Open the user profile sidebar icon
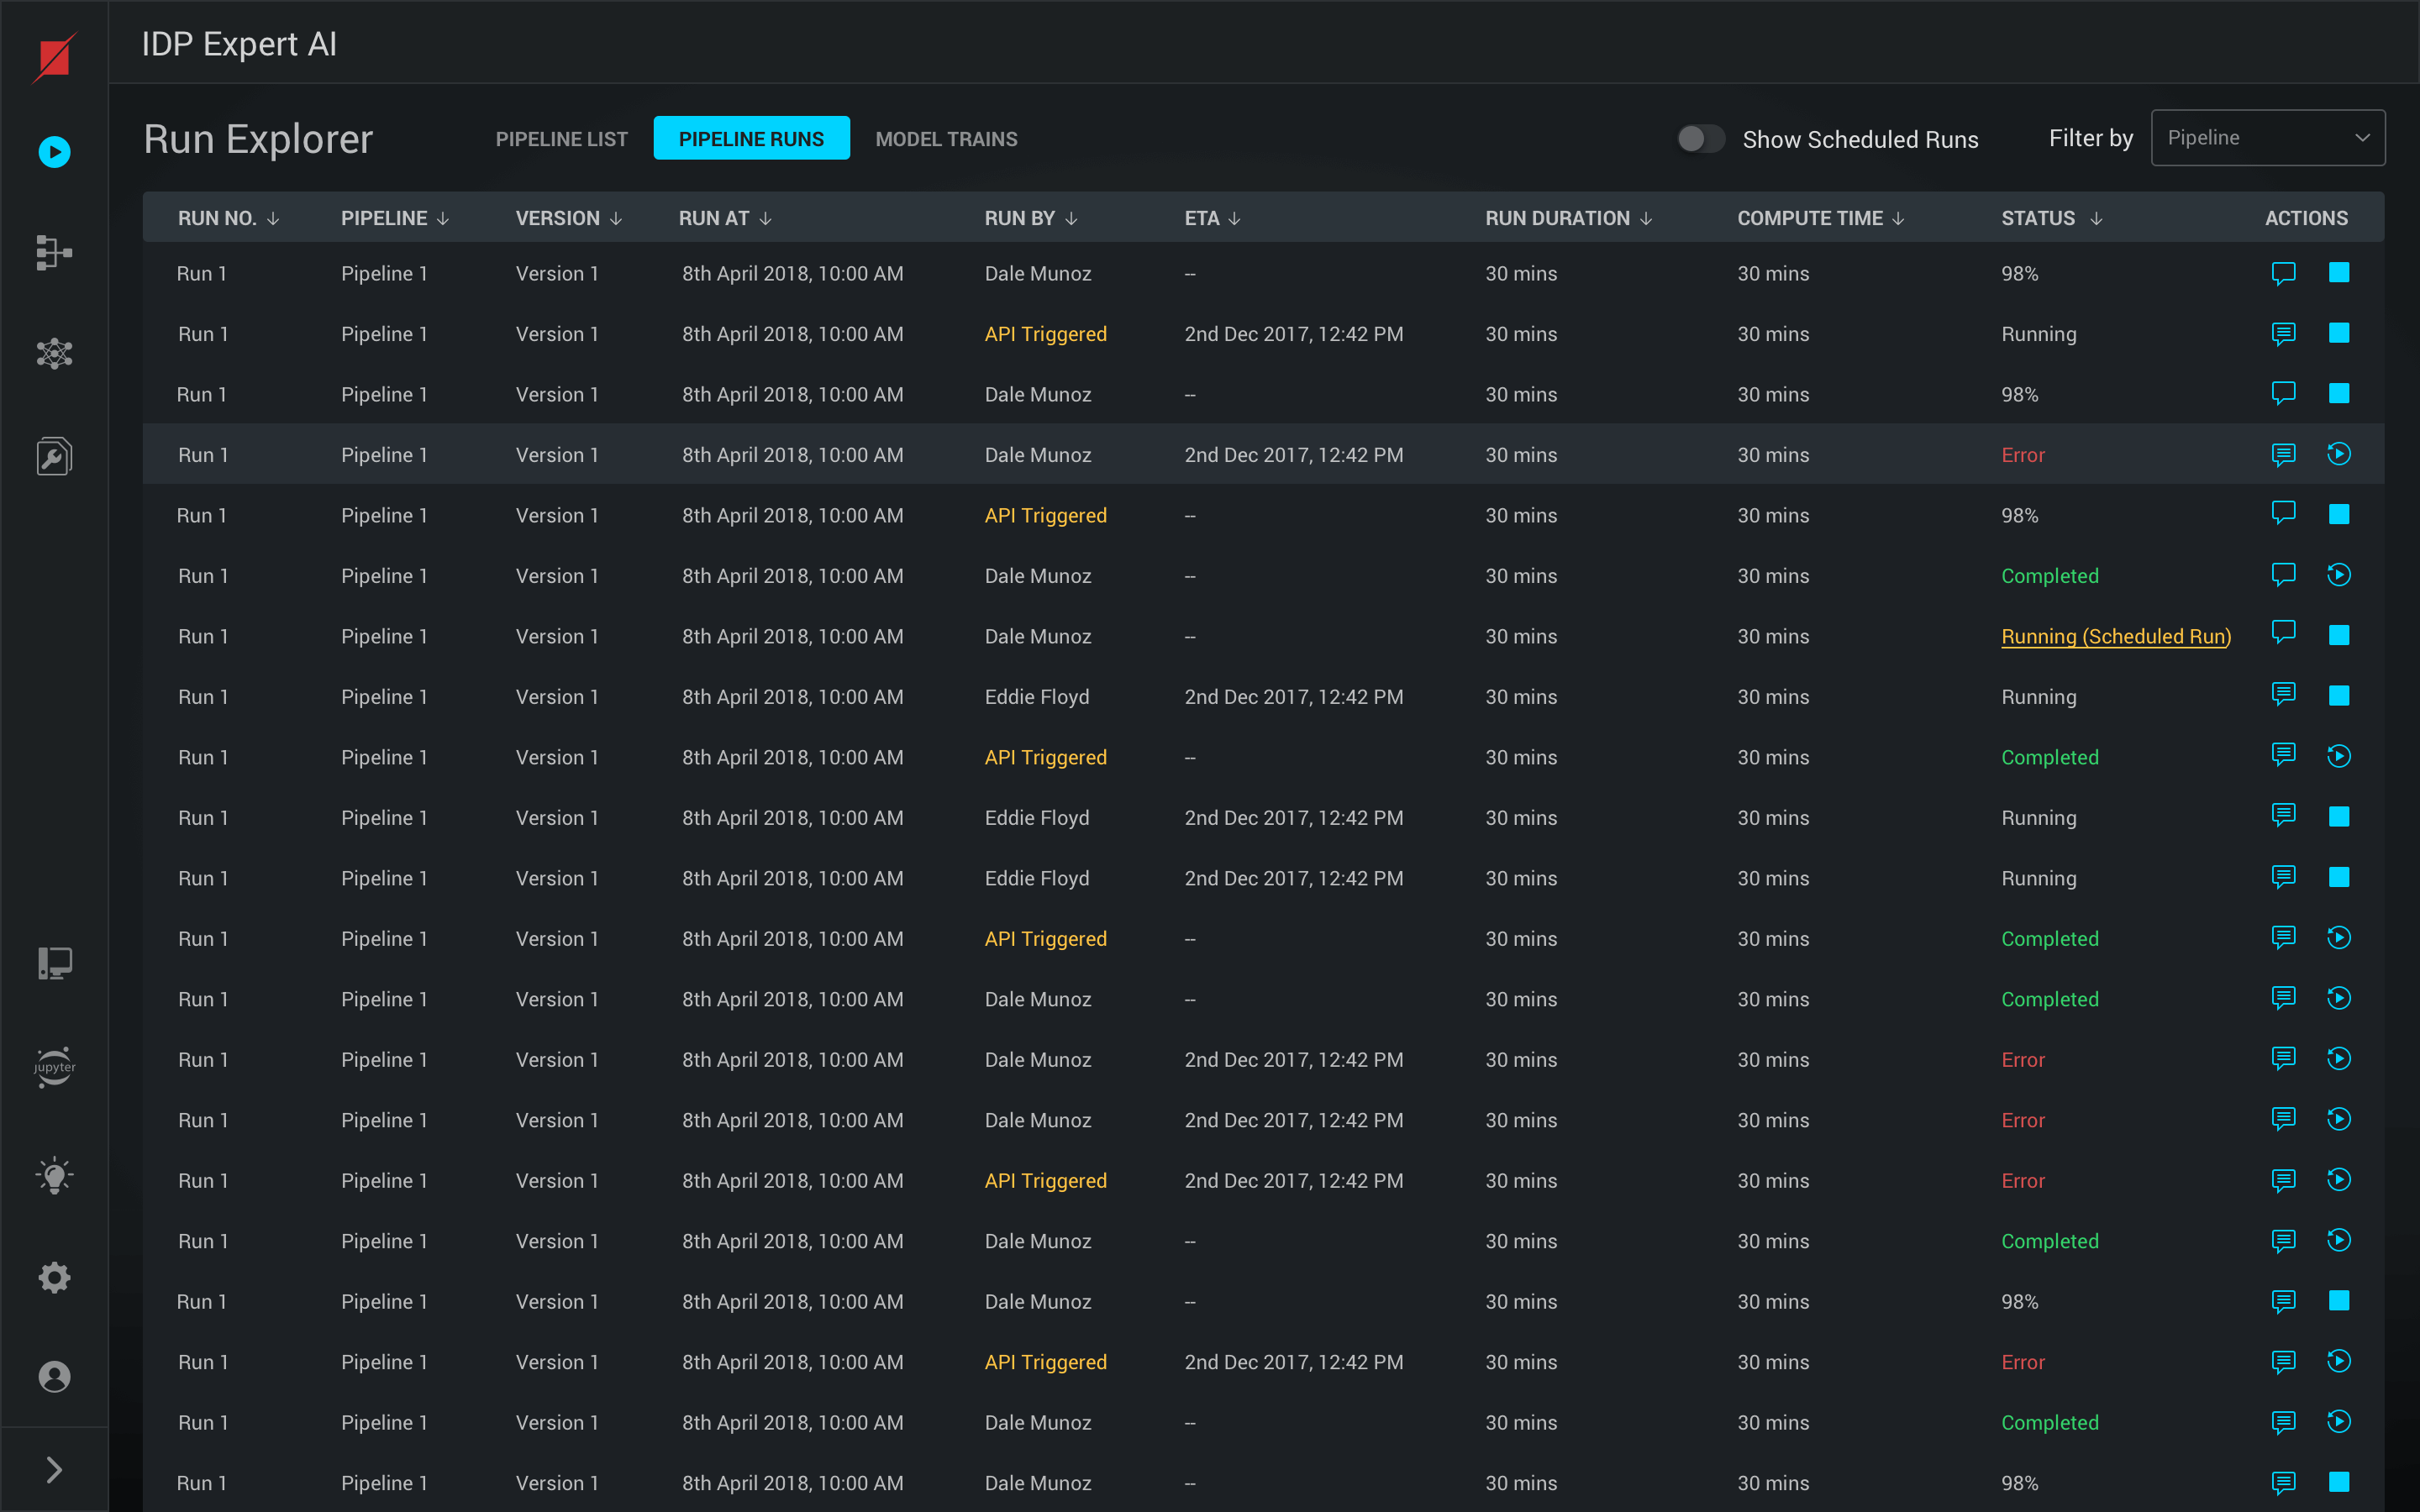Screen dimensions: 2420x1512 [54, 1377]
